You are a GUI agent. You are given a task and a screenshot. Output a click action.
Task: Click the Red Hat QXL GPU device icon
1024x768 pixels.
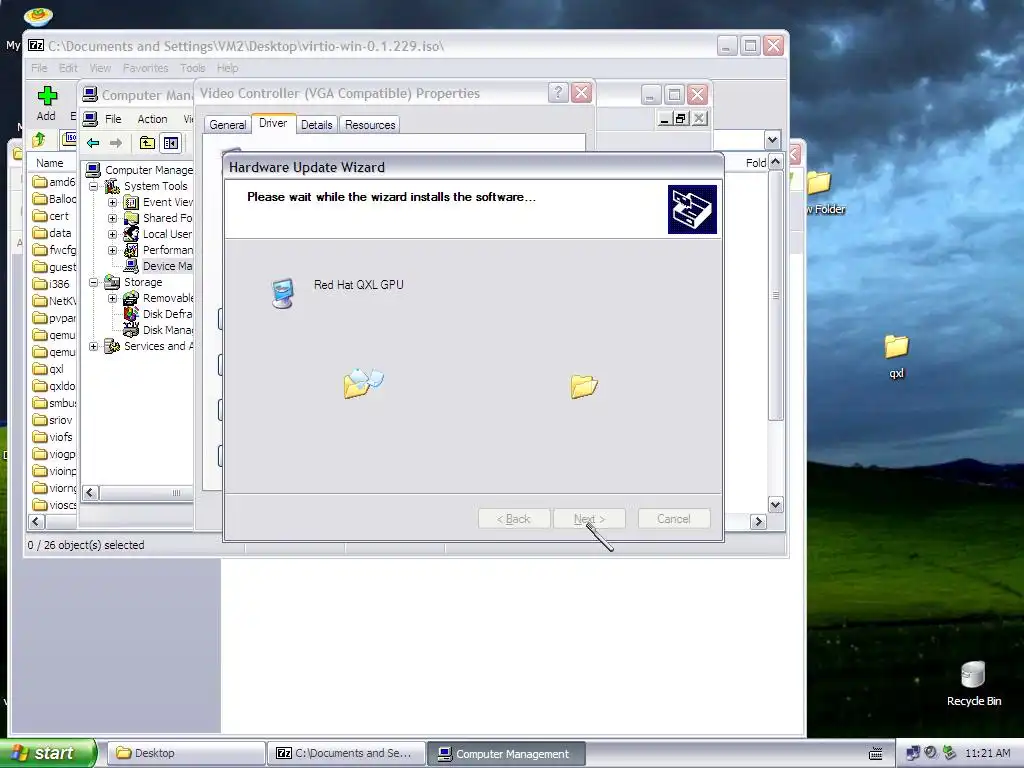coord(283,293)
